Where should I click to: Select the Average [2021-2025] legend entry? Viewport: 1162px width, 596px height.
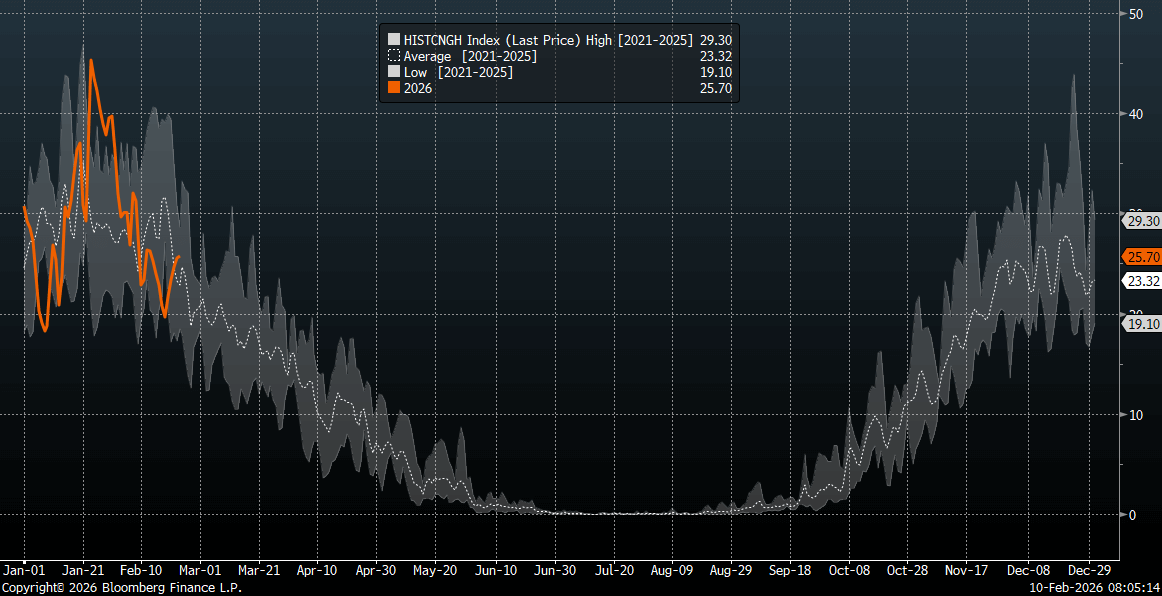pyautogui.click(x=470, y=56)
